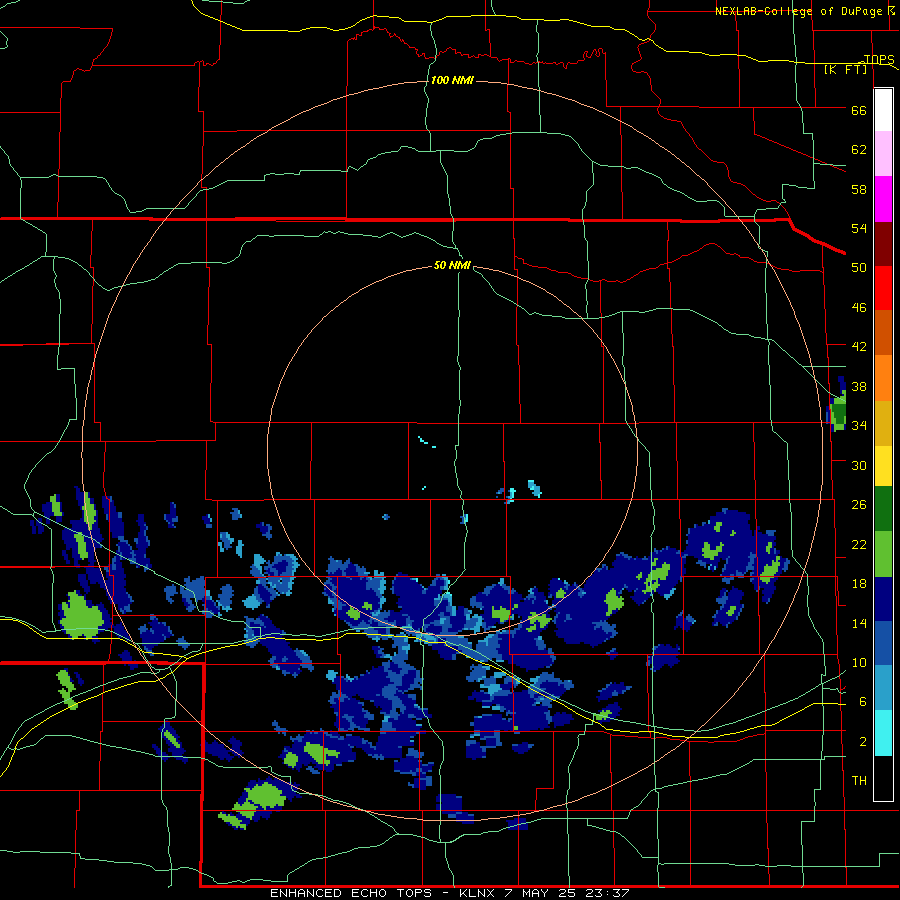This screenshot has height=900, width=900.
Task: Click the white swatch in the tops legend
Action: [883, 110]
